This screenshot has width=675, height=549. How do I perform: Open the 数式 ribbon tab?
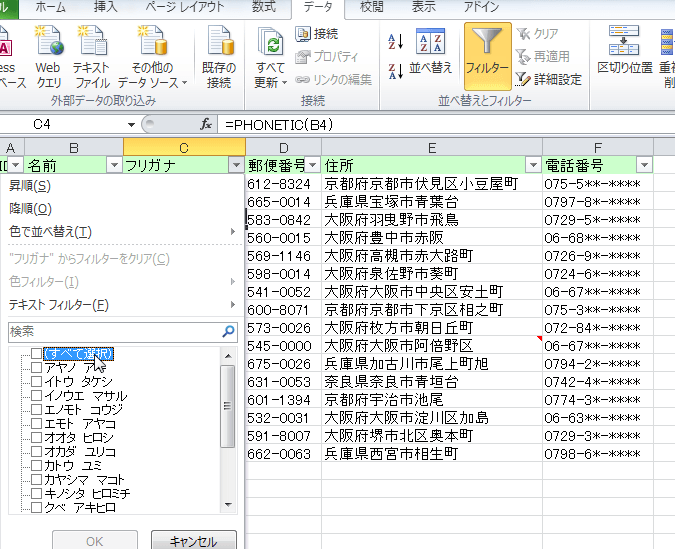pyautogui.click(x=263, y=7)
